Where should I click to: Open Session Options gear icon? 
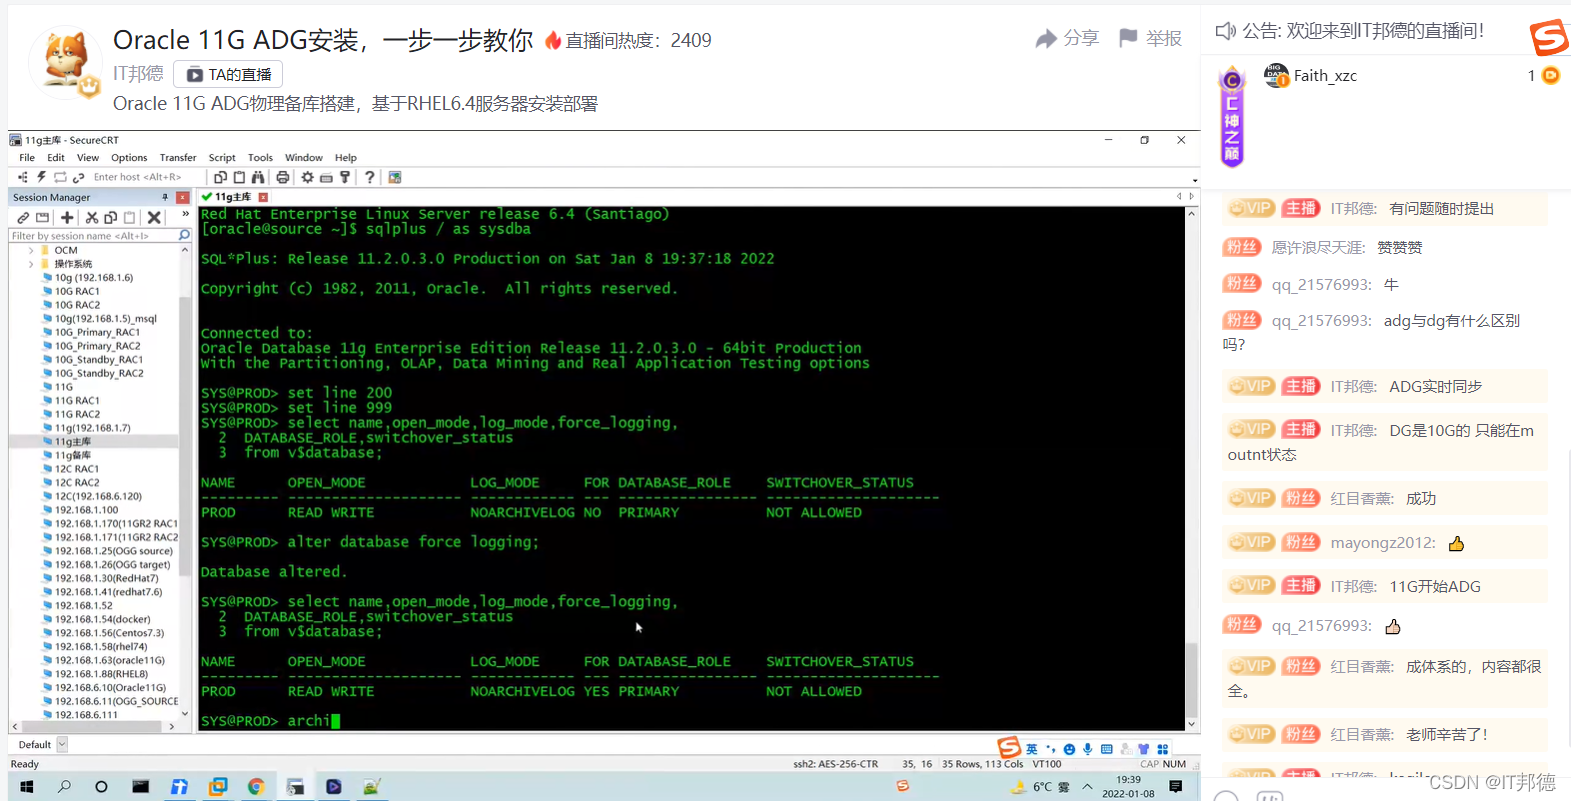click(307, 177)
